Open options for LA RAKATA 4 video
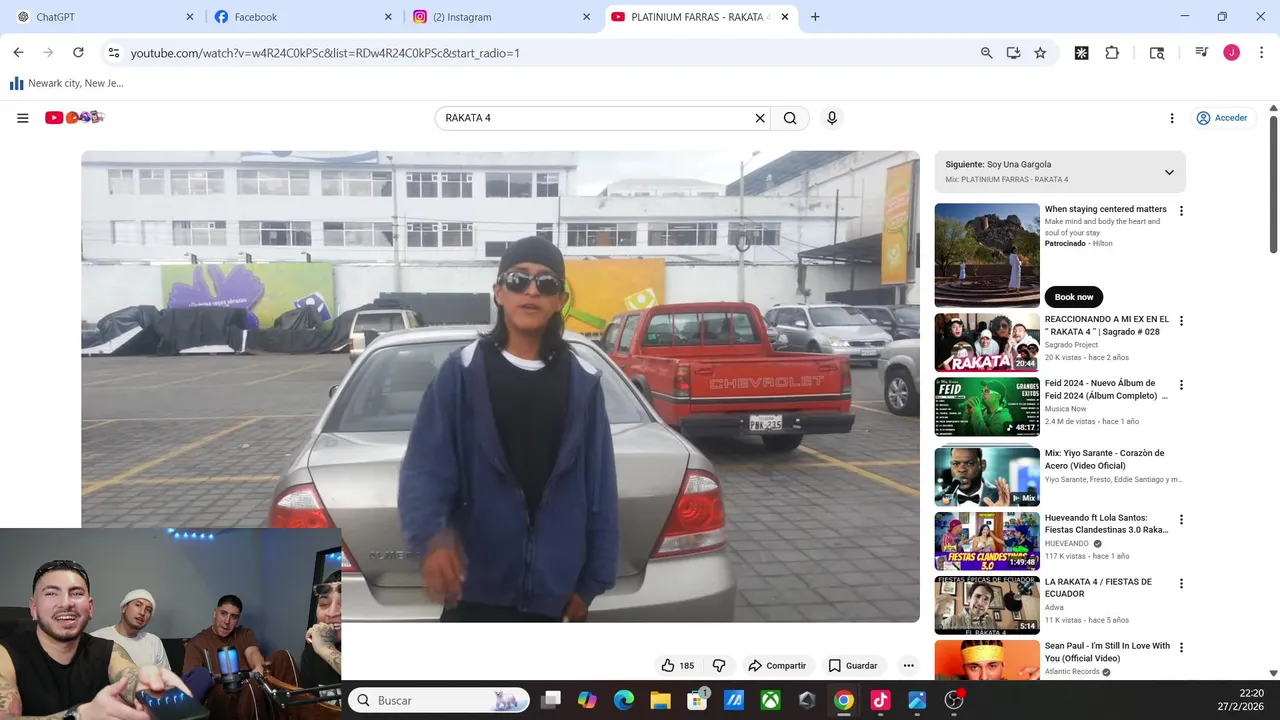Image resolution: width=1280 pixels, height=720 pixels. point(1181,583)
